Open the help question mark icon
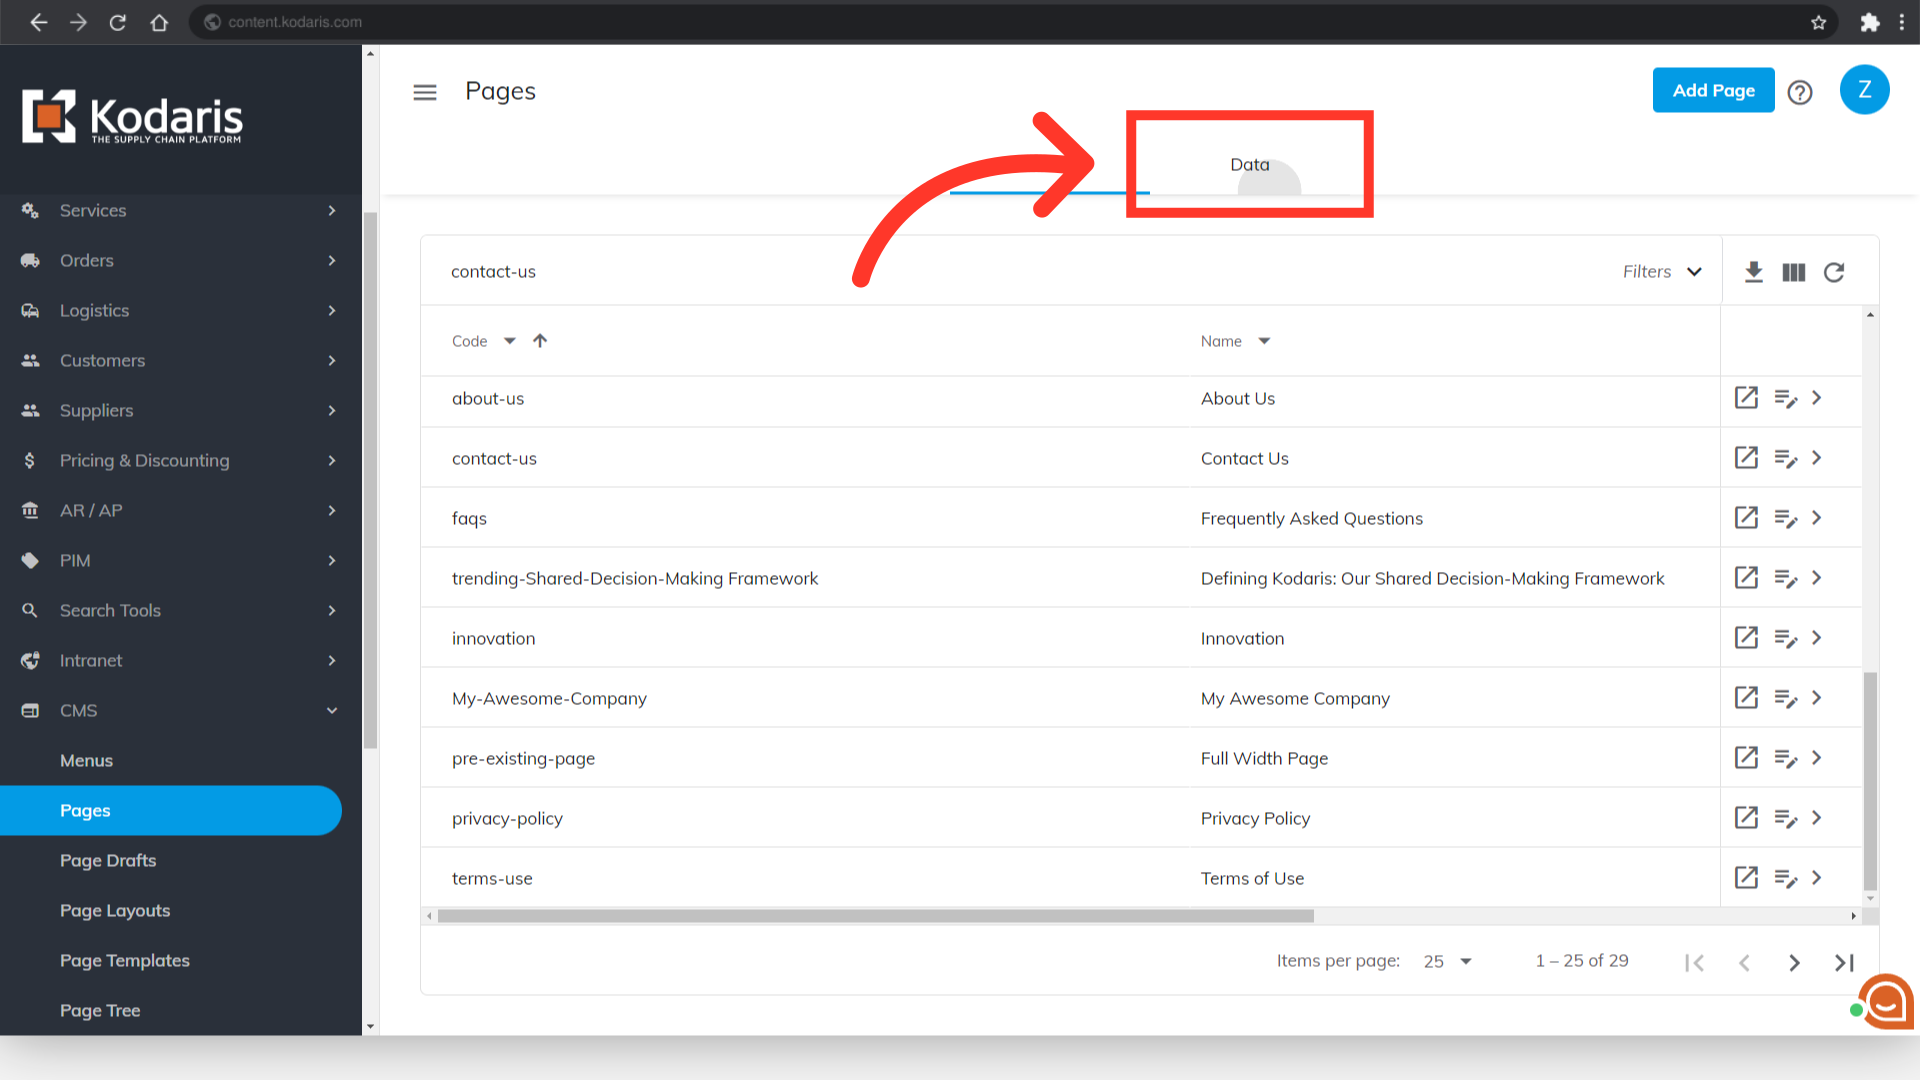Viewport: 1920px width, 1080px height. click(1800, 92)
